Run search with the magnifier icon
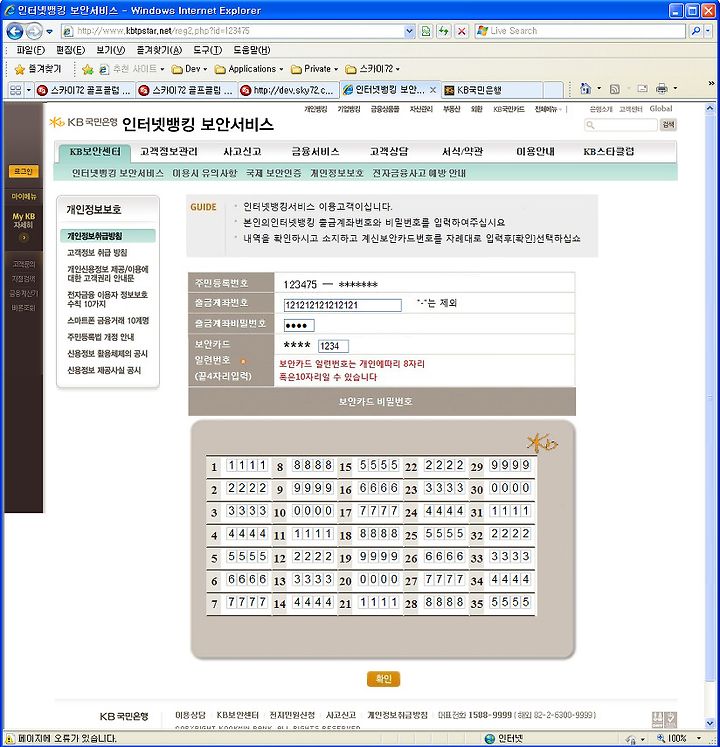 click(x=695, y=31)
